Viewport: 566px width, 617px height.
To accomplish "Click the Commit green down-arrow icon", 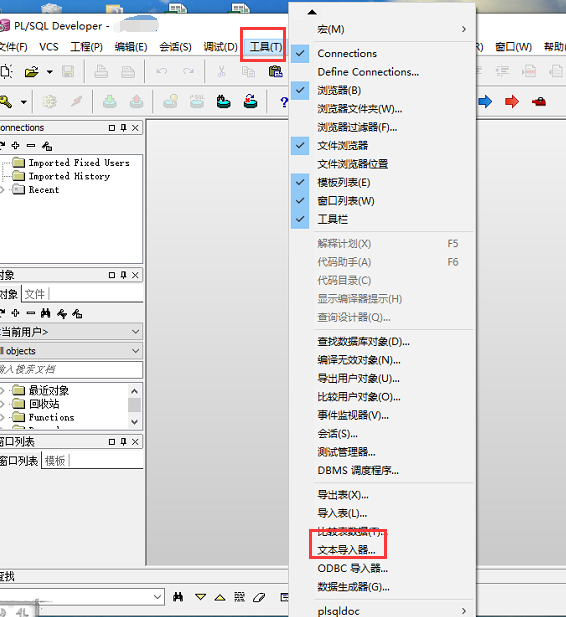I will click(x=110, y=102).
